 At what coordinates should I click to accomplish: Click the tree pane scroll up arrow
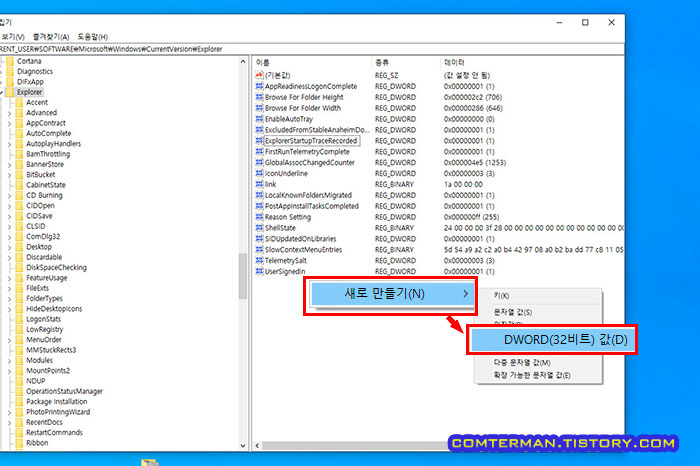tap(243, 62)
